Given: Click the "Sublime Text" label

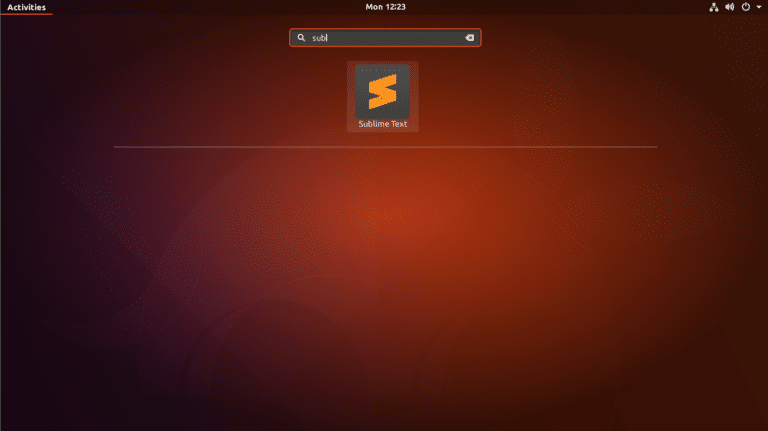Looking at the screenshot, I should (382, 124).
